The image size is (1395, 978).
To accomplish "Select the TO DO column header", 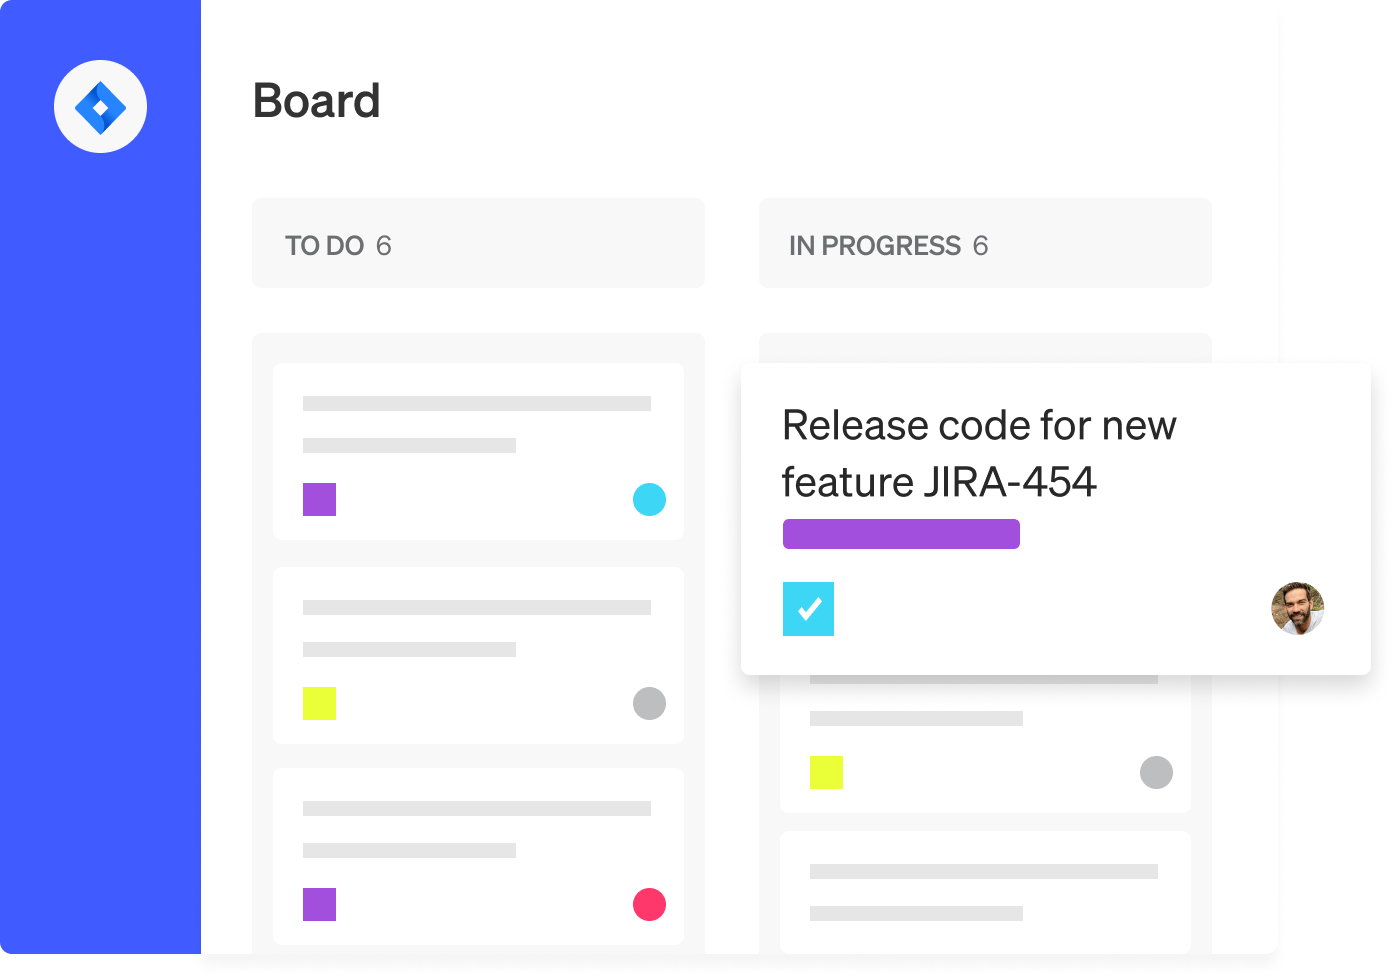I will point(478,243).
